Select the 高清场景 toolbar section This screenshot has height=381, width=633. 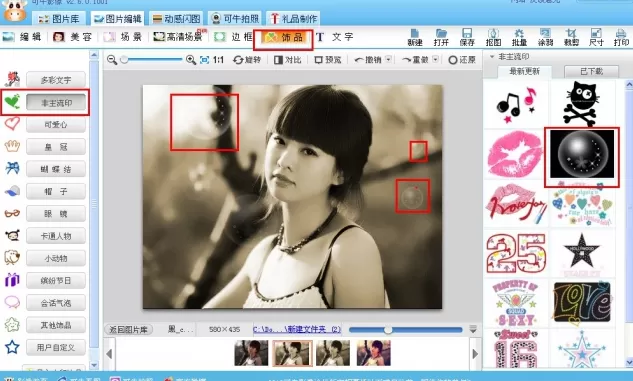coord(178,37)
